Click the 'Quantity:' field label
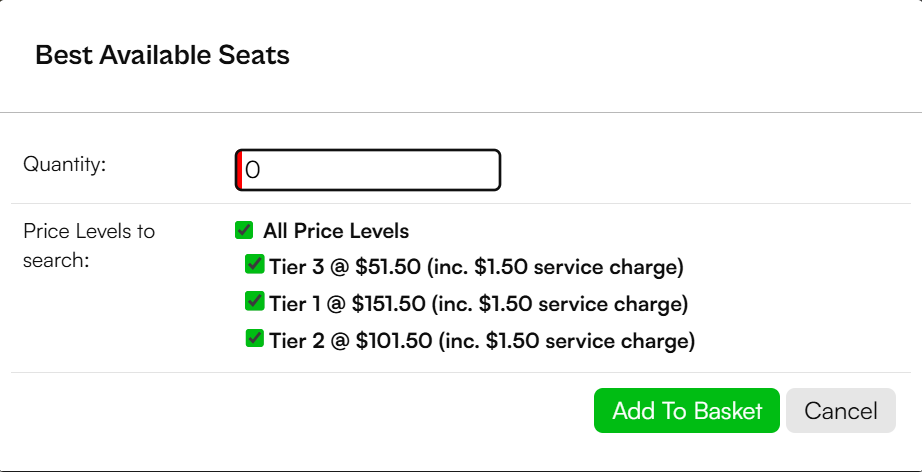 pyautogui.click(x=65, y=165)
